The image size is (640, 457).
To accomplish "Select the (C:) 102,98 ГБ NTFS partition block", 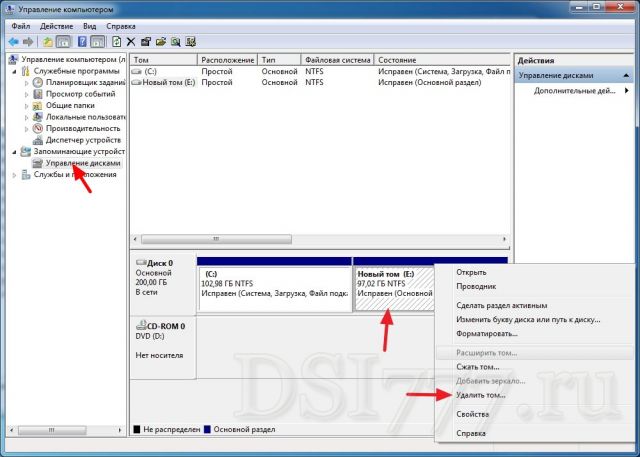I will [x=275, y=288].
